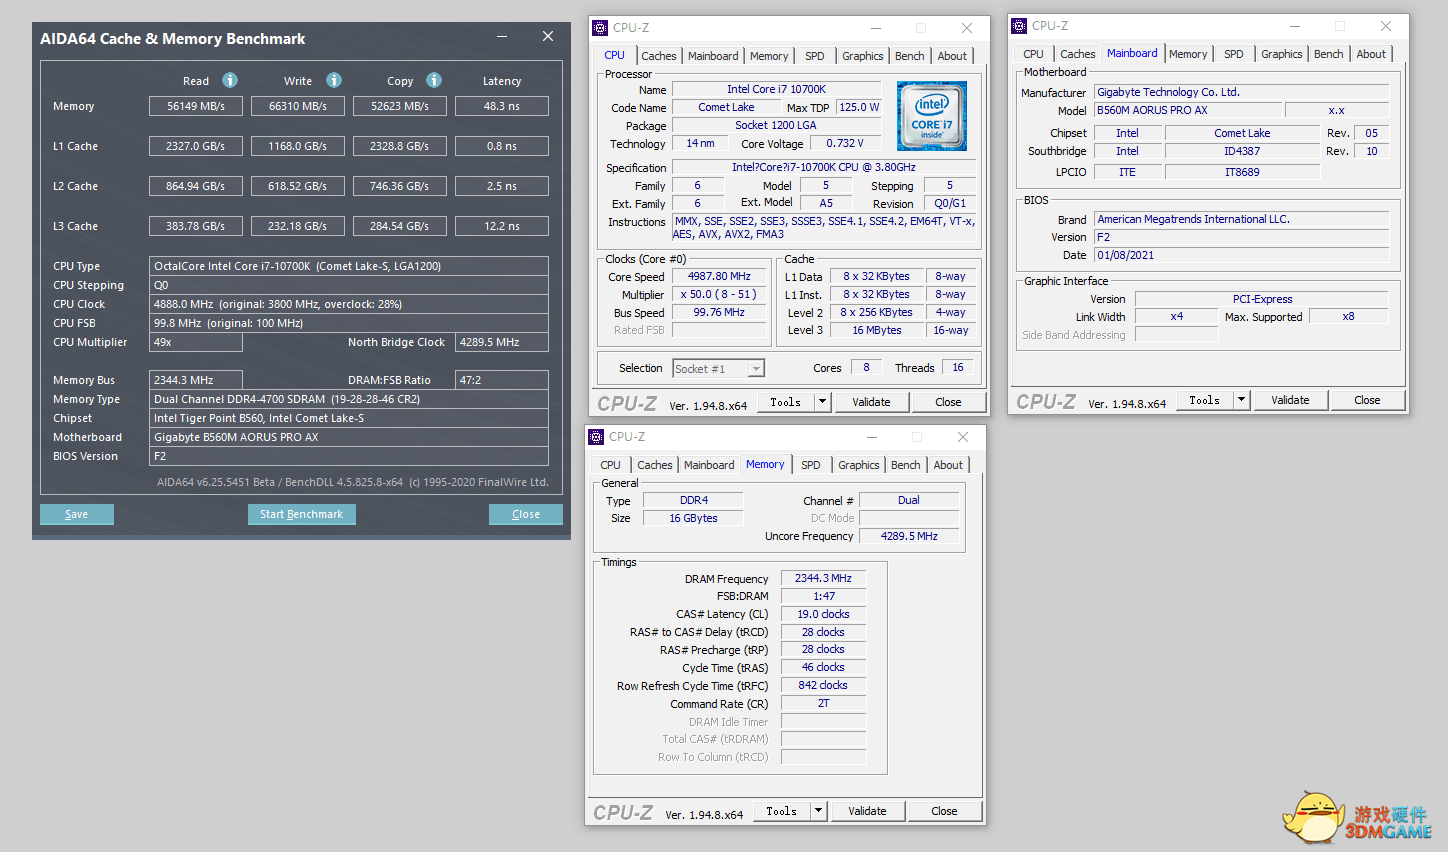Click Validate button in Memory window

[x=867, y=811]
